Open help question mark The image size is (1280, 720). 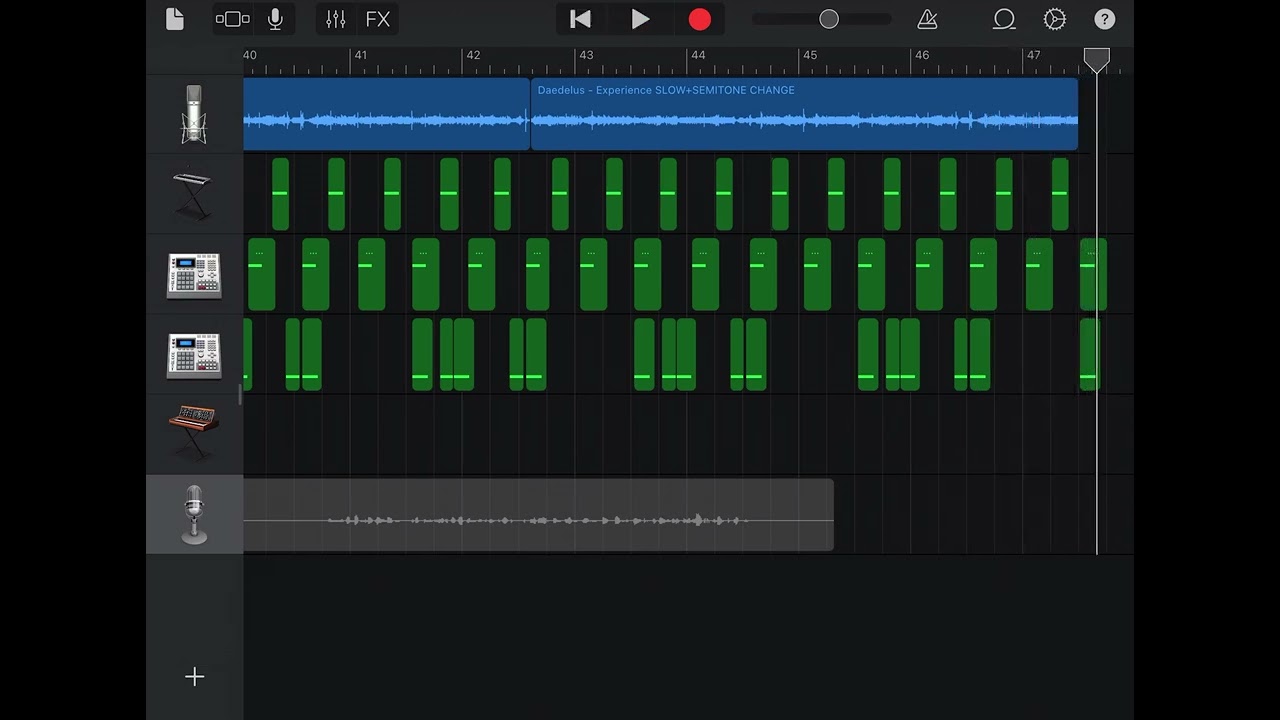pos(1105,19)
